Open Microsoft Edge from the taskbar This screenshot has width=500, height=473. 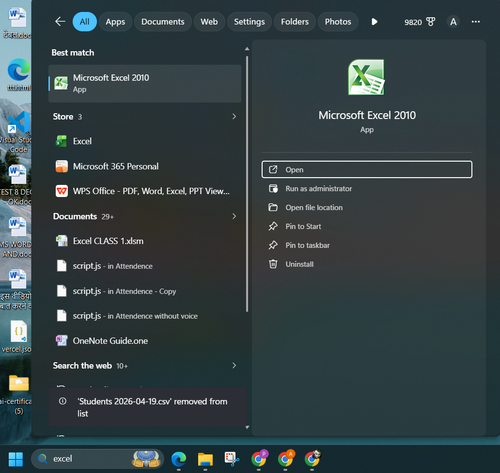[179, 459]
